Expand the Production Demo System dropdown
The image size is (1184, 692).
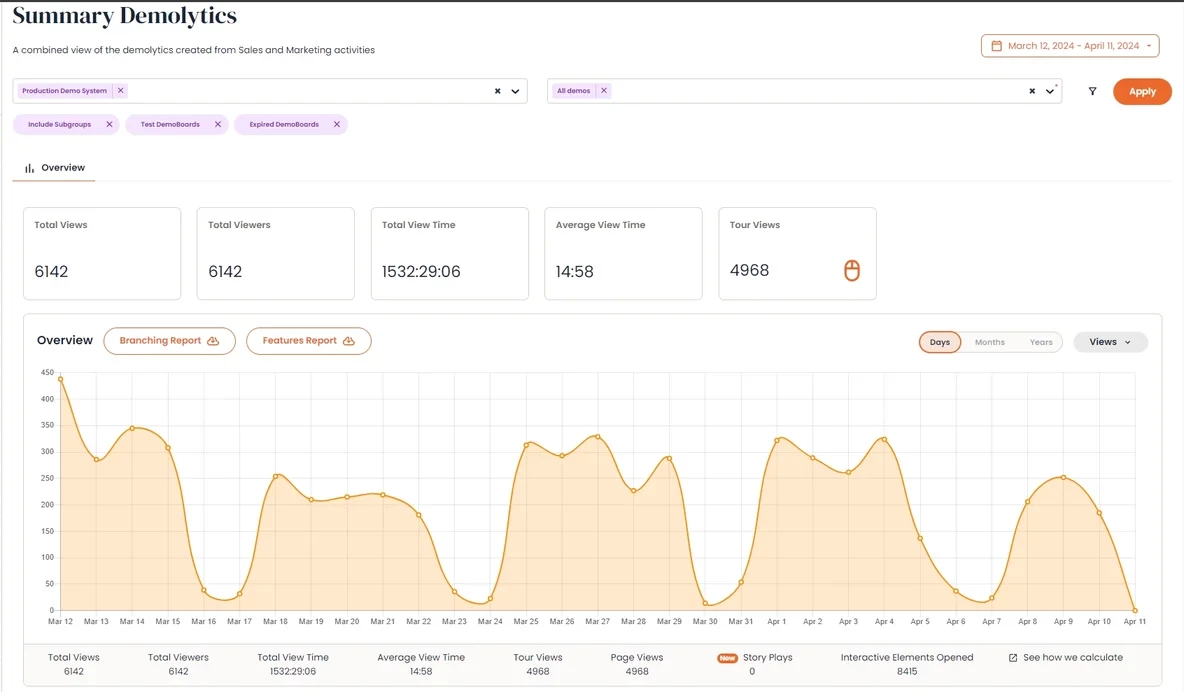[x=516, y=91]
